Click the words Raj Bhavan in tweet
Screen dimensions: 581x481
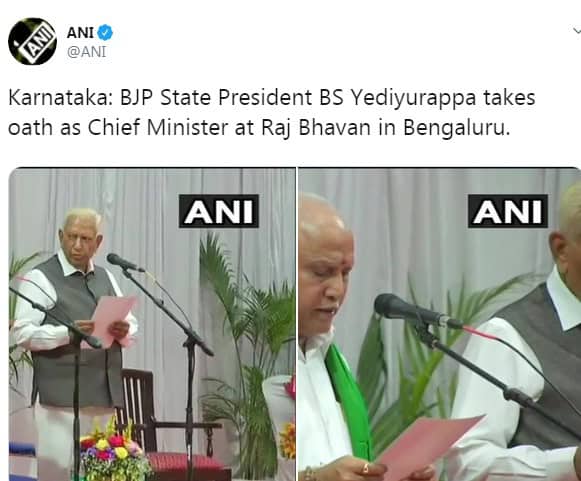[x=316, y=128]
